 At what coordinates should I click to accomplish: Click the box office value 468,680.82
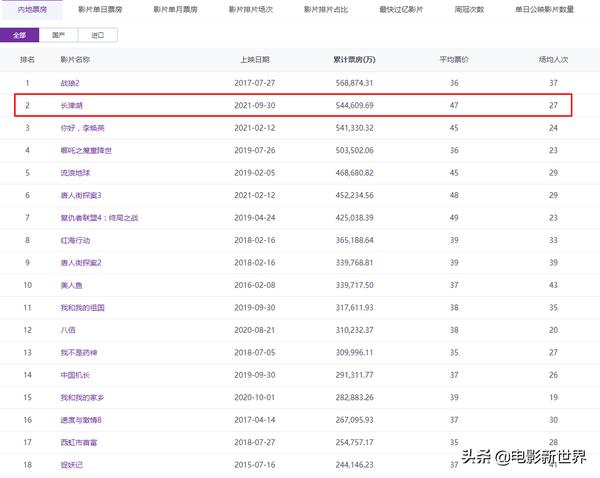pos(354,173)
